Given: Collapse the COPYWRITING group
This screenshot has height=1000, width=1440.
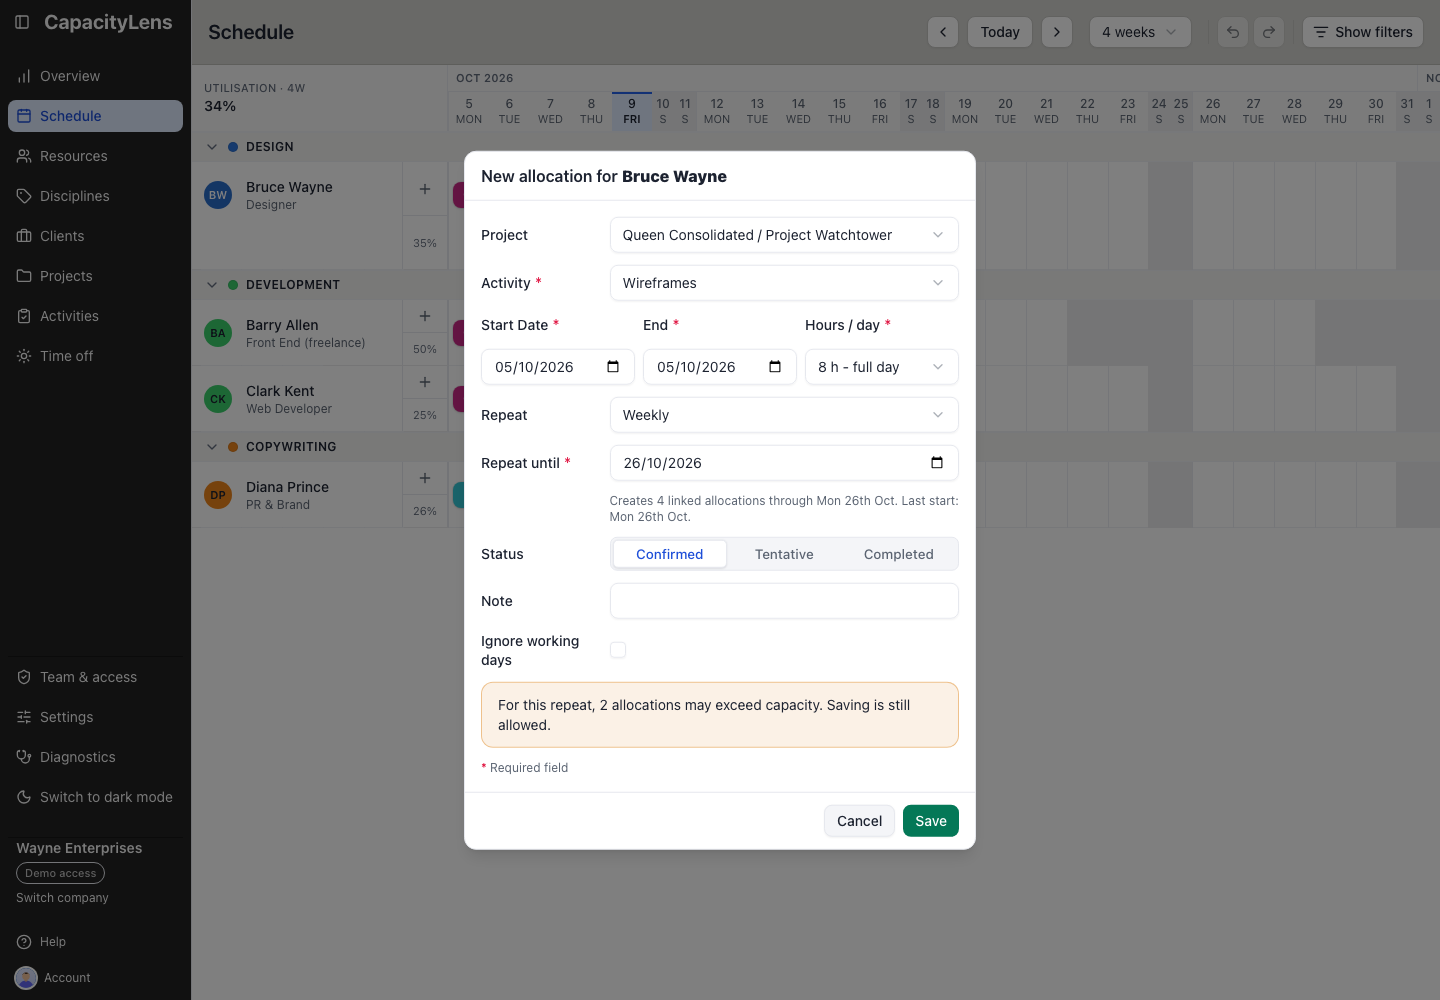Looking at the screenshot, I should (212, 447).
